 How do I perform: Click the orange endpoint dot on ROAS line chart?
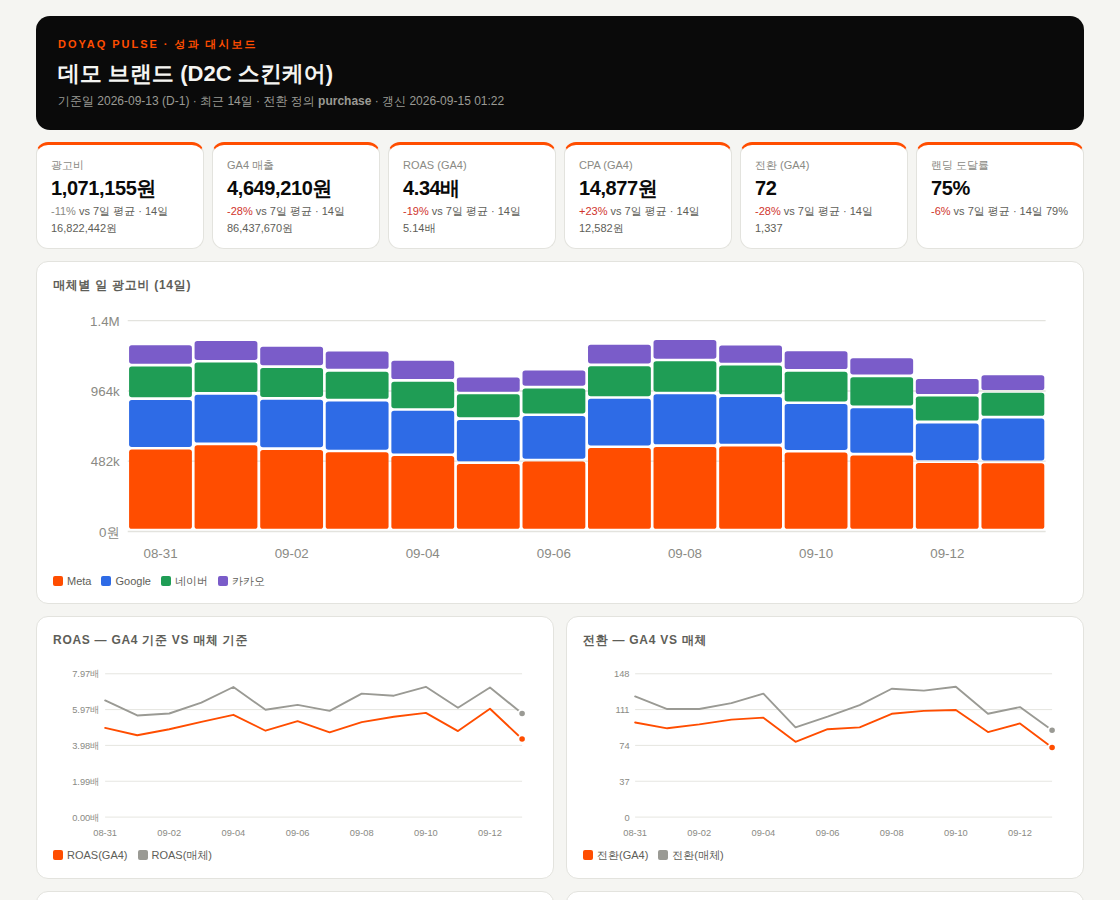point(522,739)
